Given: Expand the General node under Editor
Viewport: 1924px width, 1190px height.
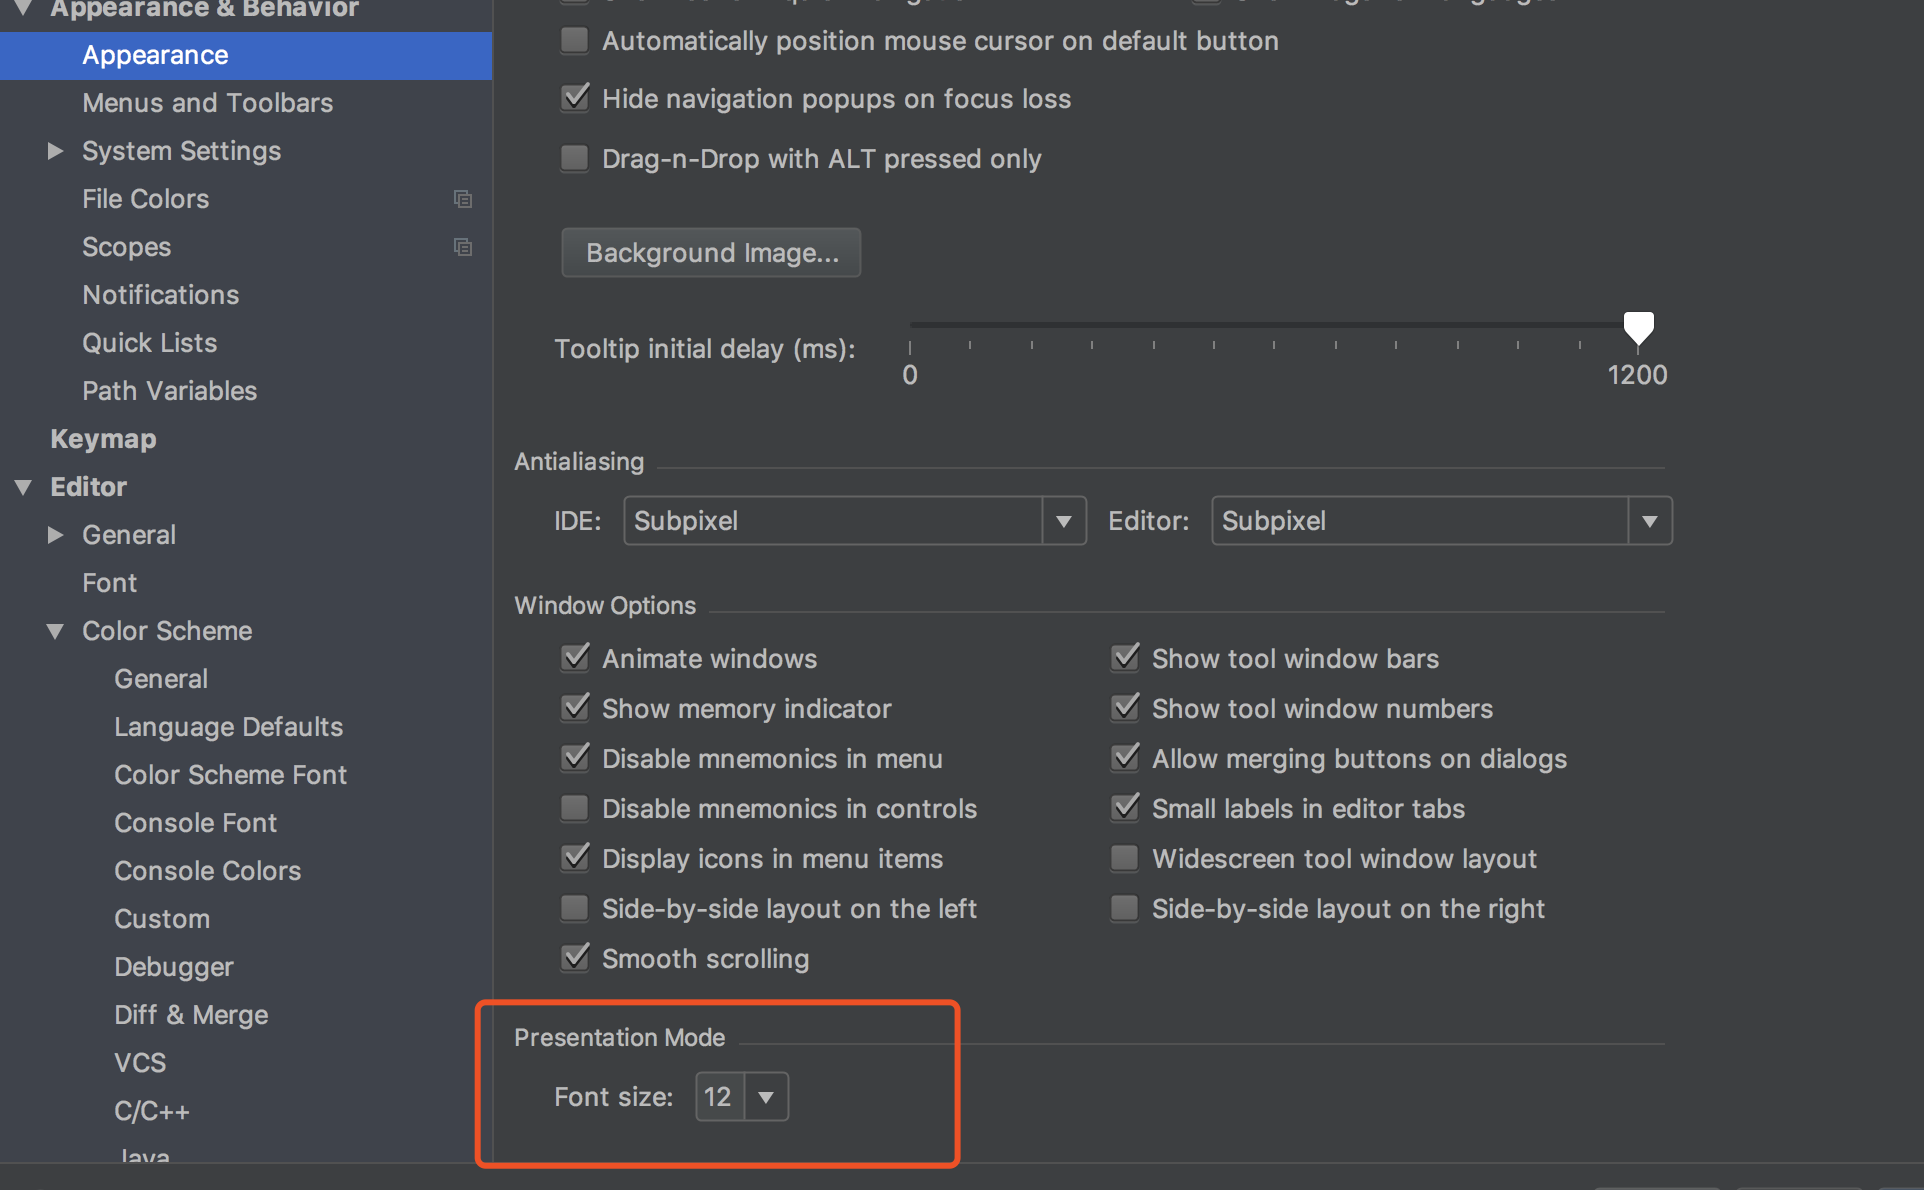Looking at the screenshot, I should (56, 535).
